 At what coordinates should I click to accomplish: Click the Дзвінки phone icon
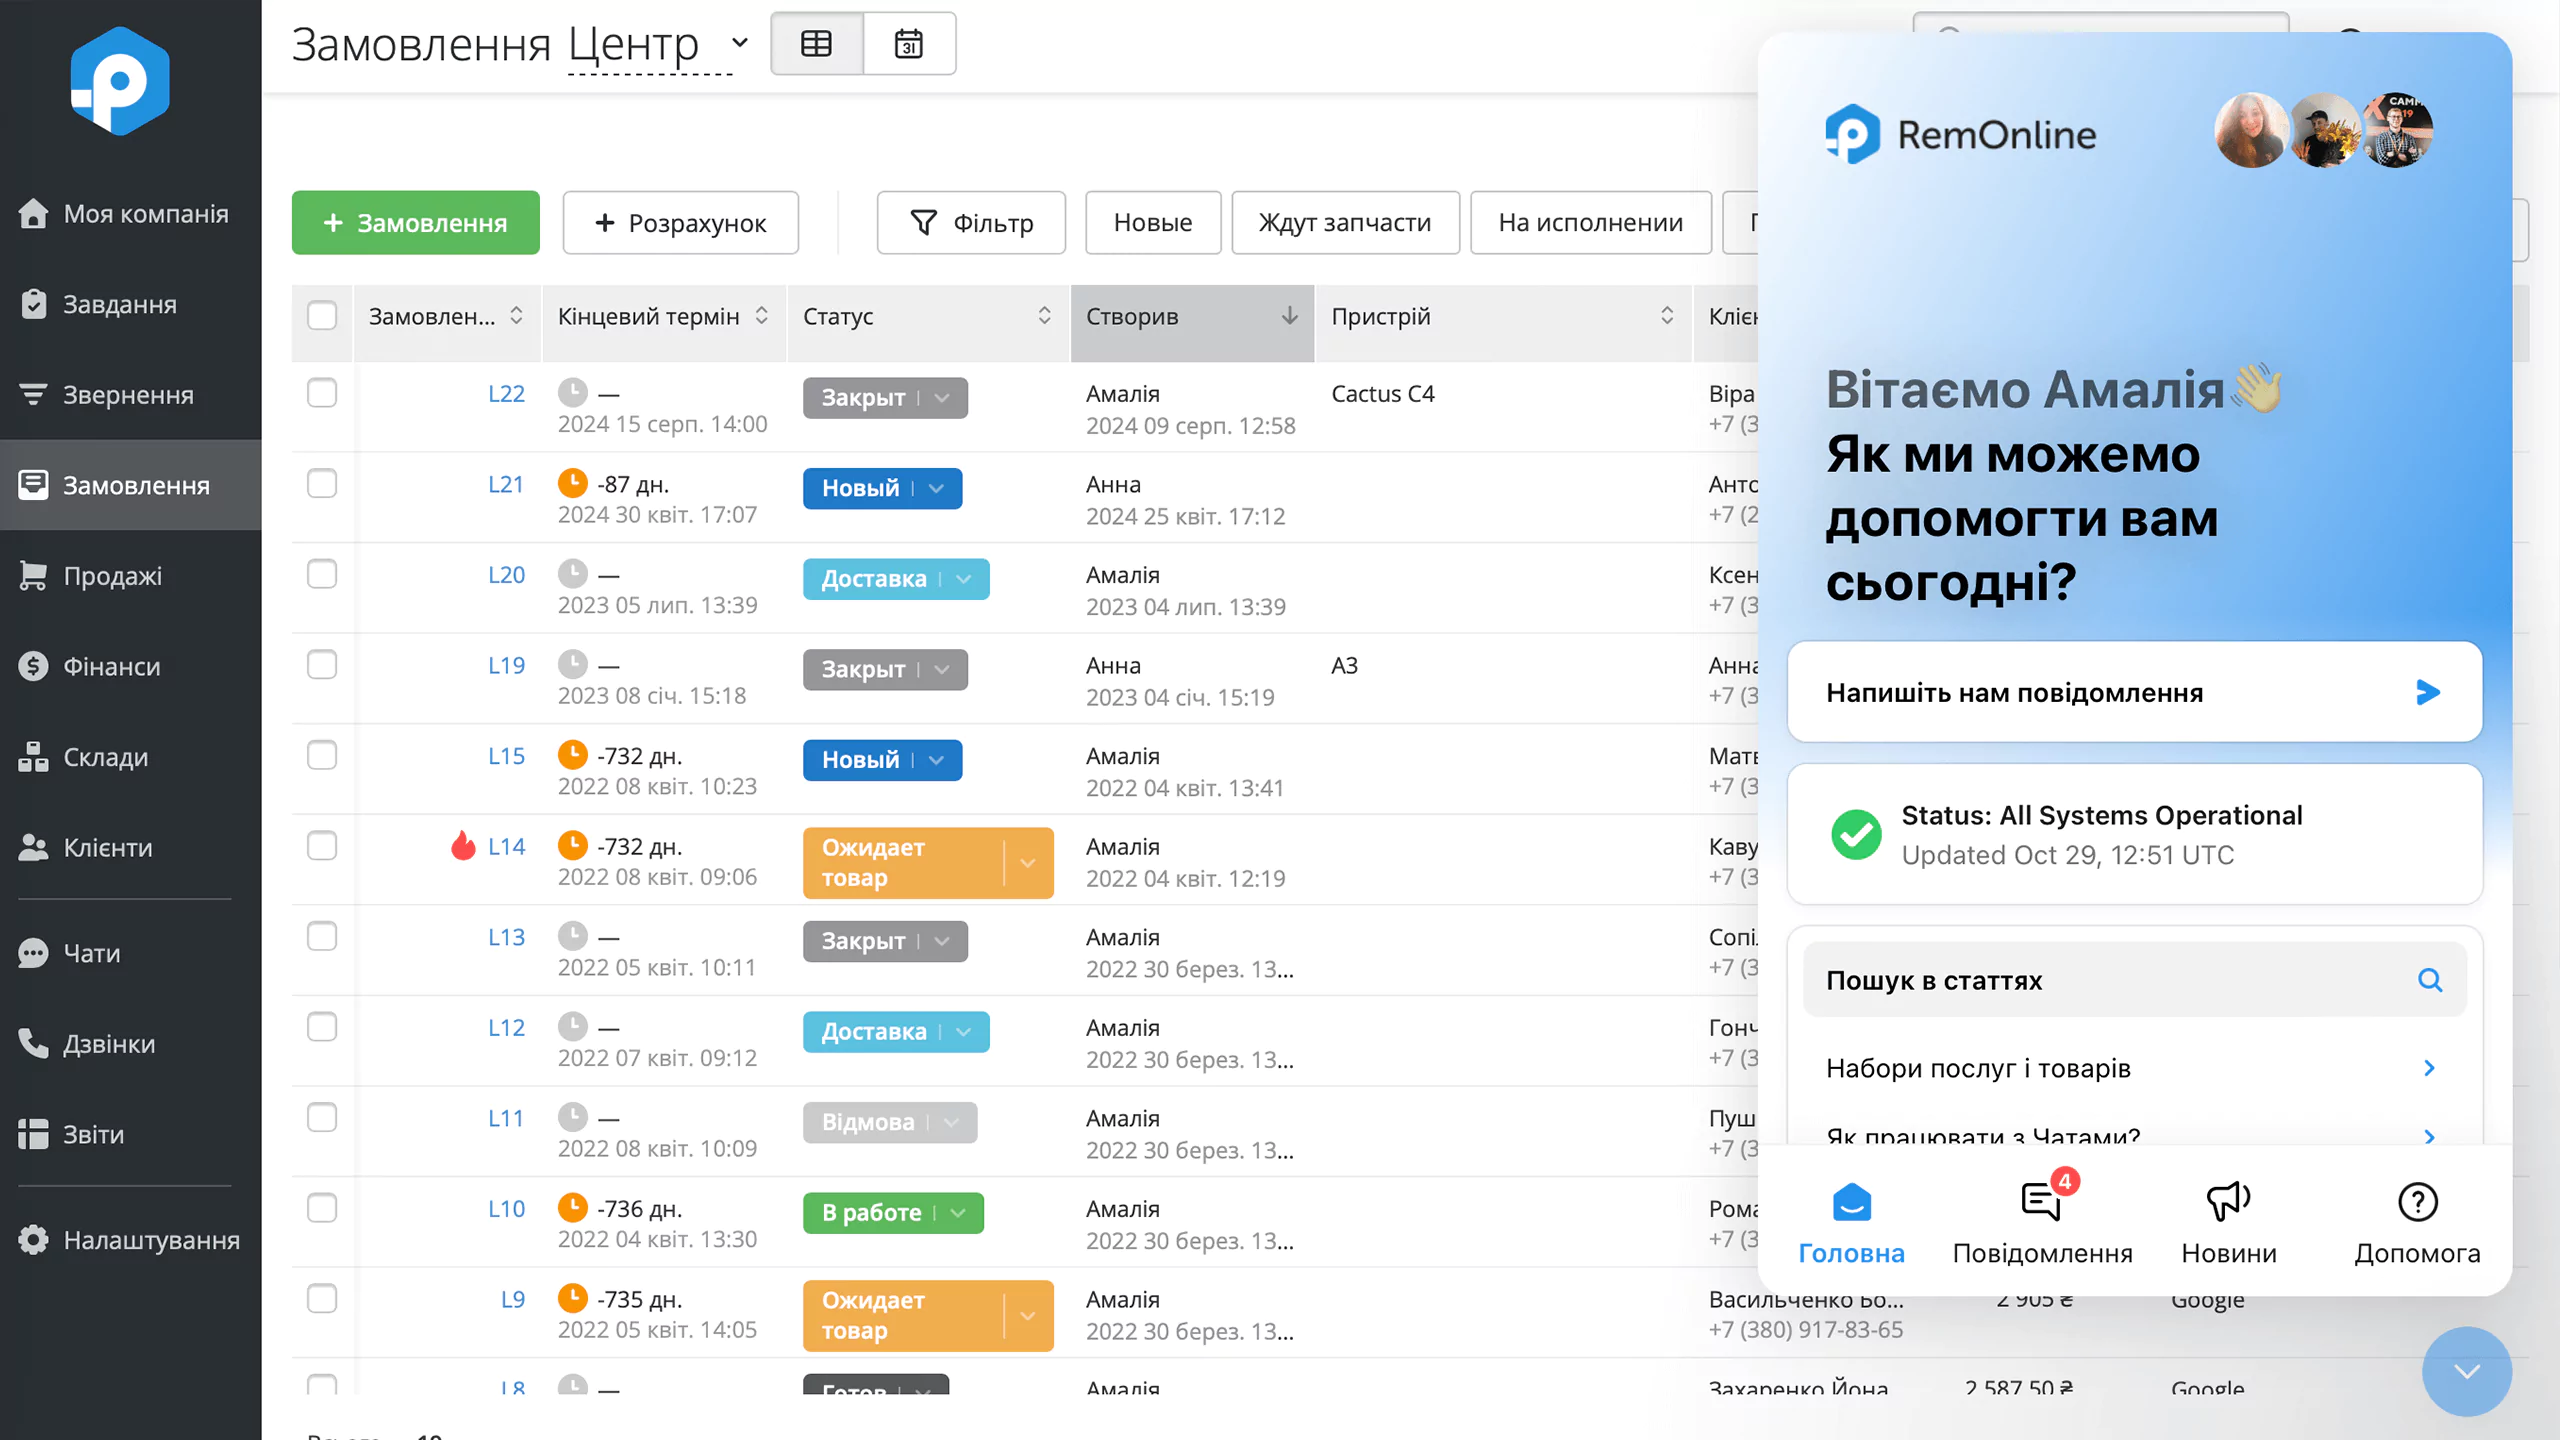point(33,1043)
